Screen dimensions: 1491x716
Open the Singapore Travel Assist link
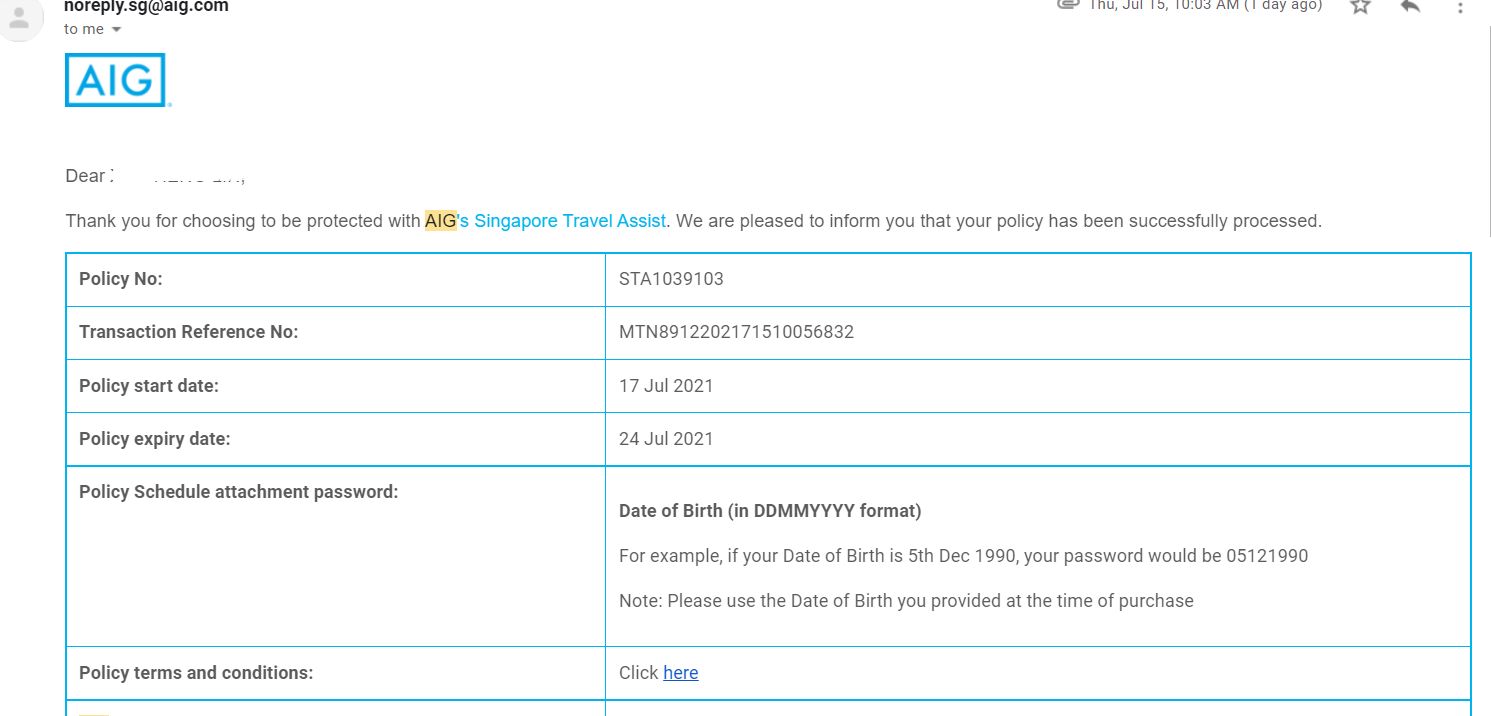click(x=570, y=221)
